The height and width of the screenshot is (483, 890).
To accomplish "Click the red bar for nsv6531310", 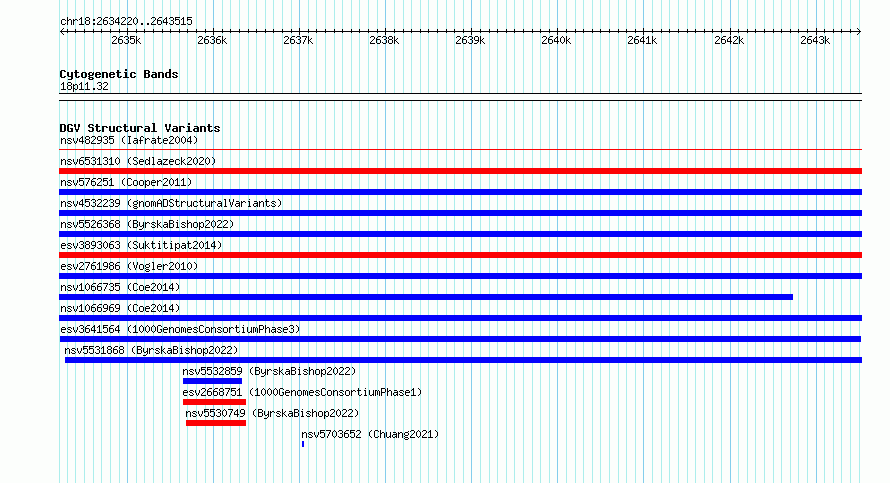I will click(460, 171).
